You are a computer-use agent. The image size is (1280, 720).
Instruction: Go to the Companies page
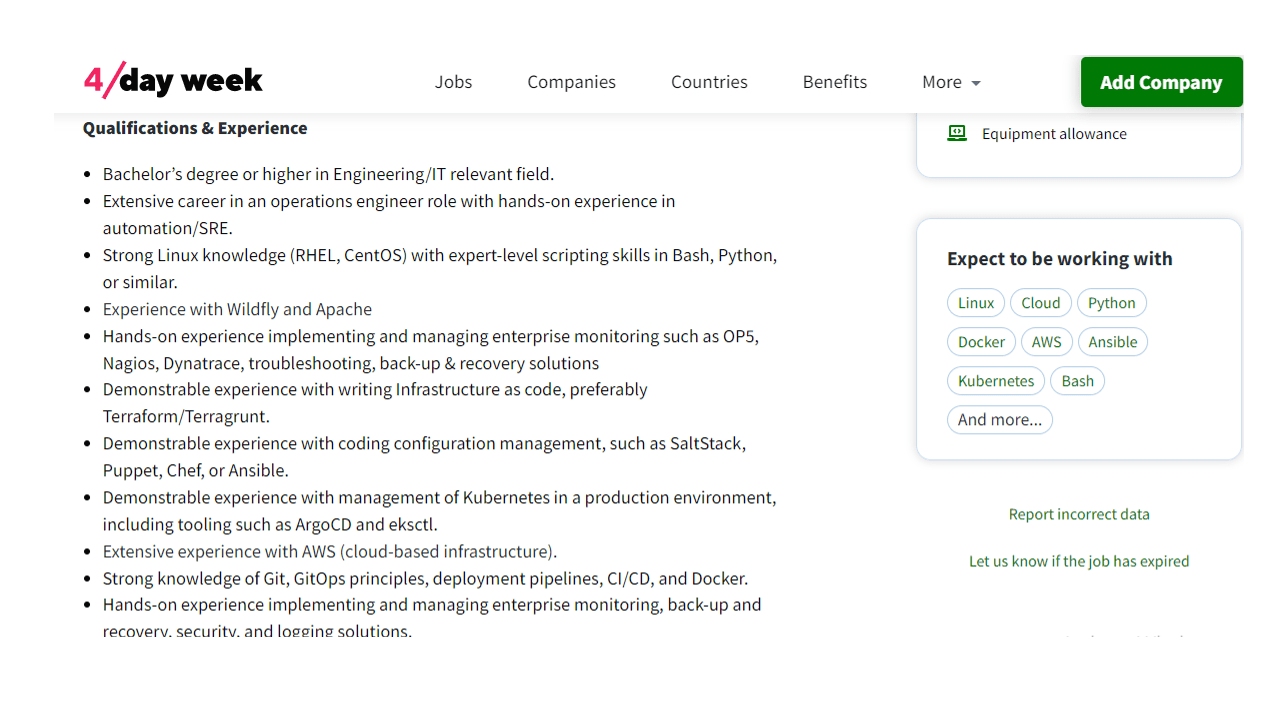click(571, 82)
